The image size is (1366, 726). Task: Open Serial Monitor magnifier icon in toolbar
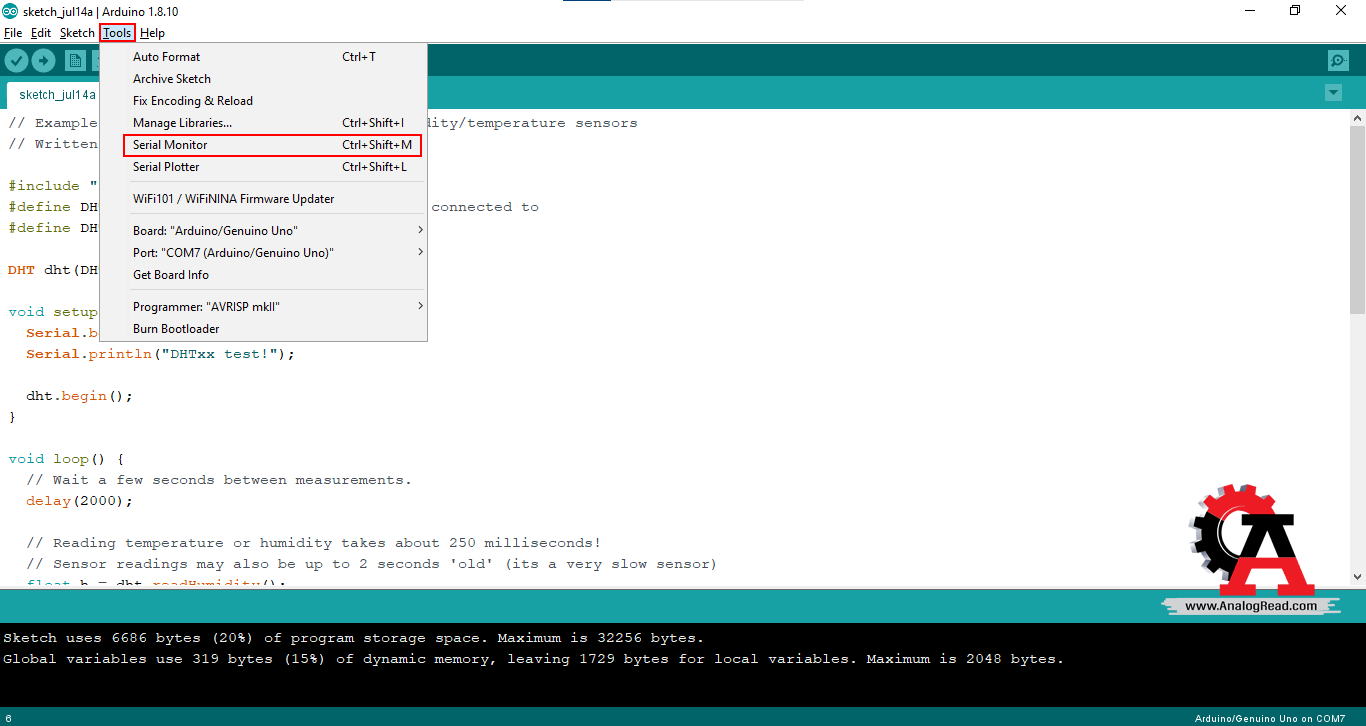coord(1338,61)
